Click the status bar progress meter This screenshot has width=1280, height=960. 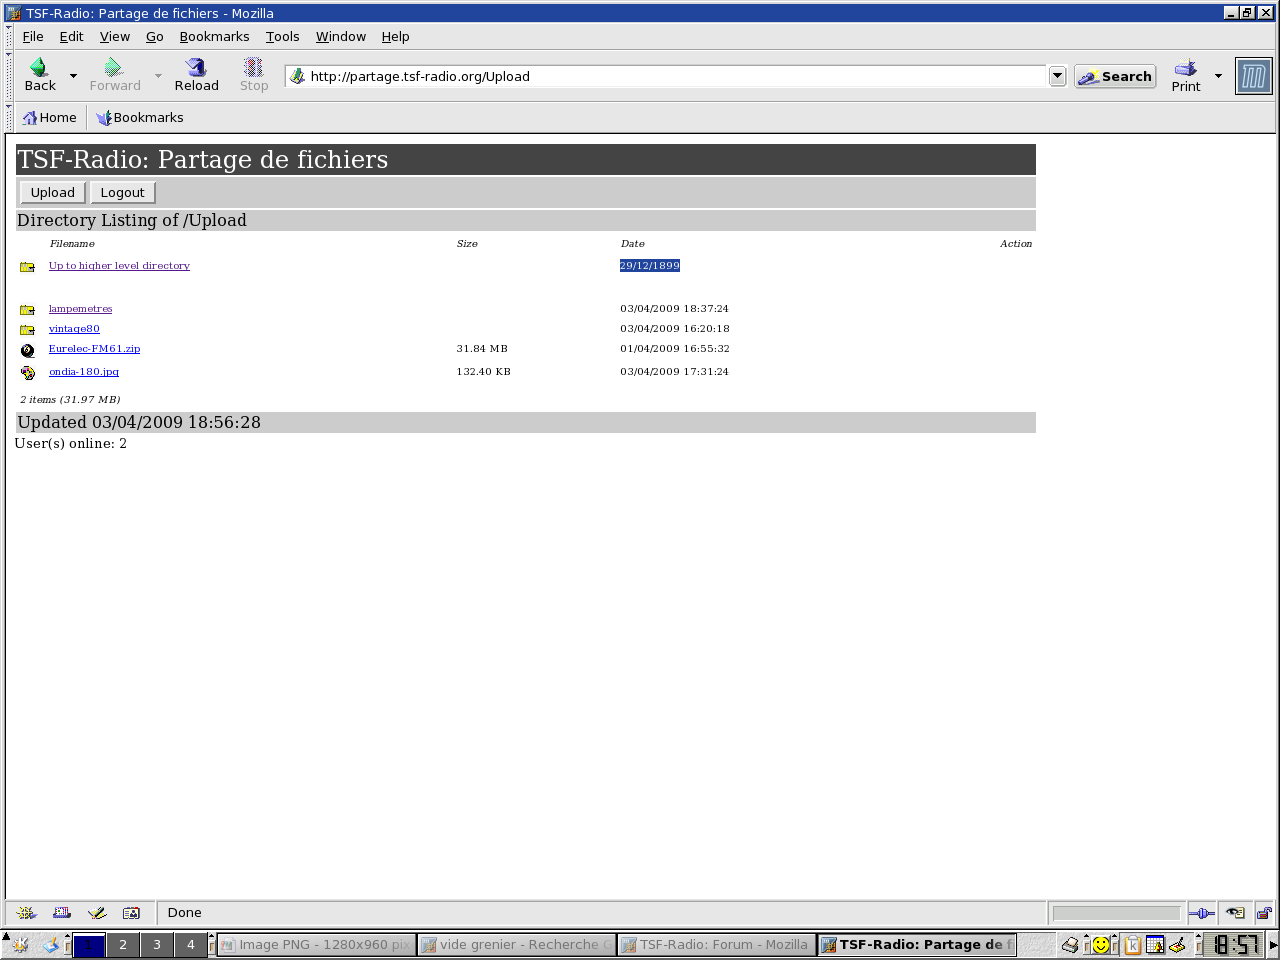point(1116,913)
